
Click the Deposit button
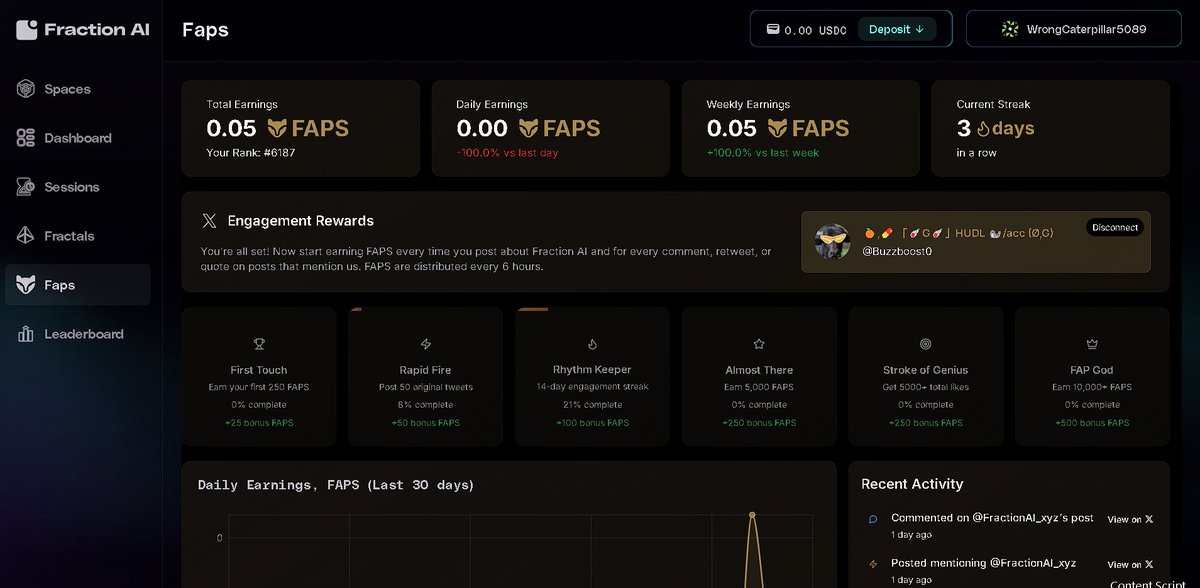896,29
